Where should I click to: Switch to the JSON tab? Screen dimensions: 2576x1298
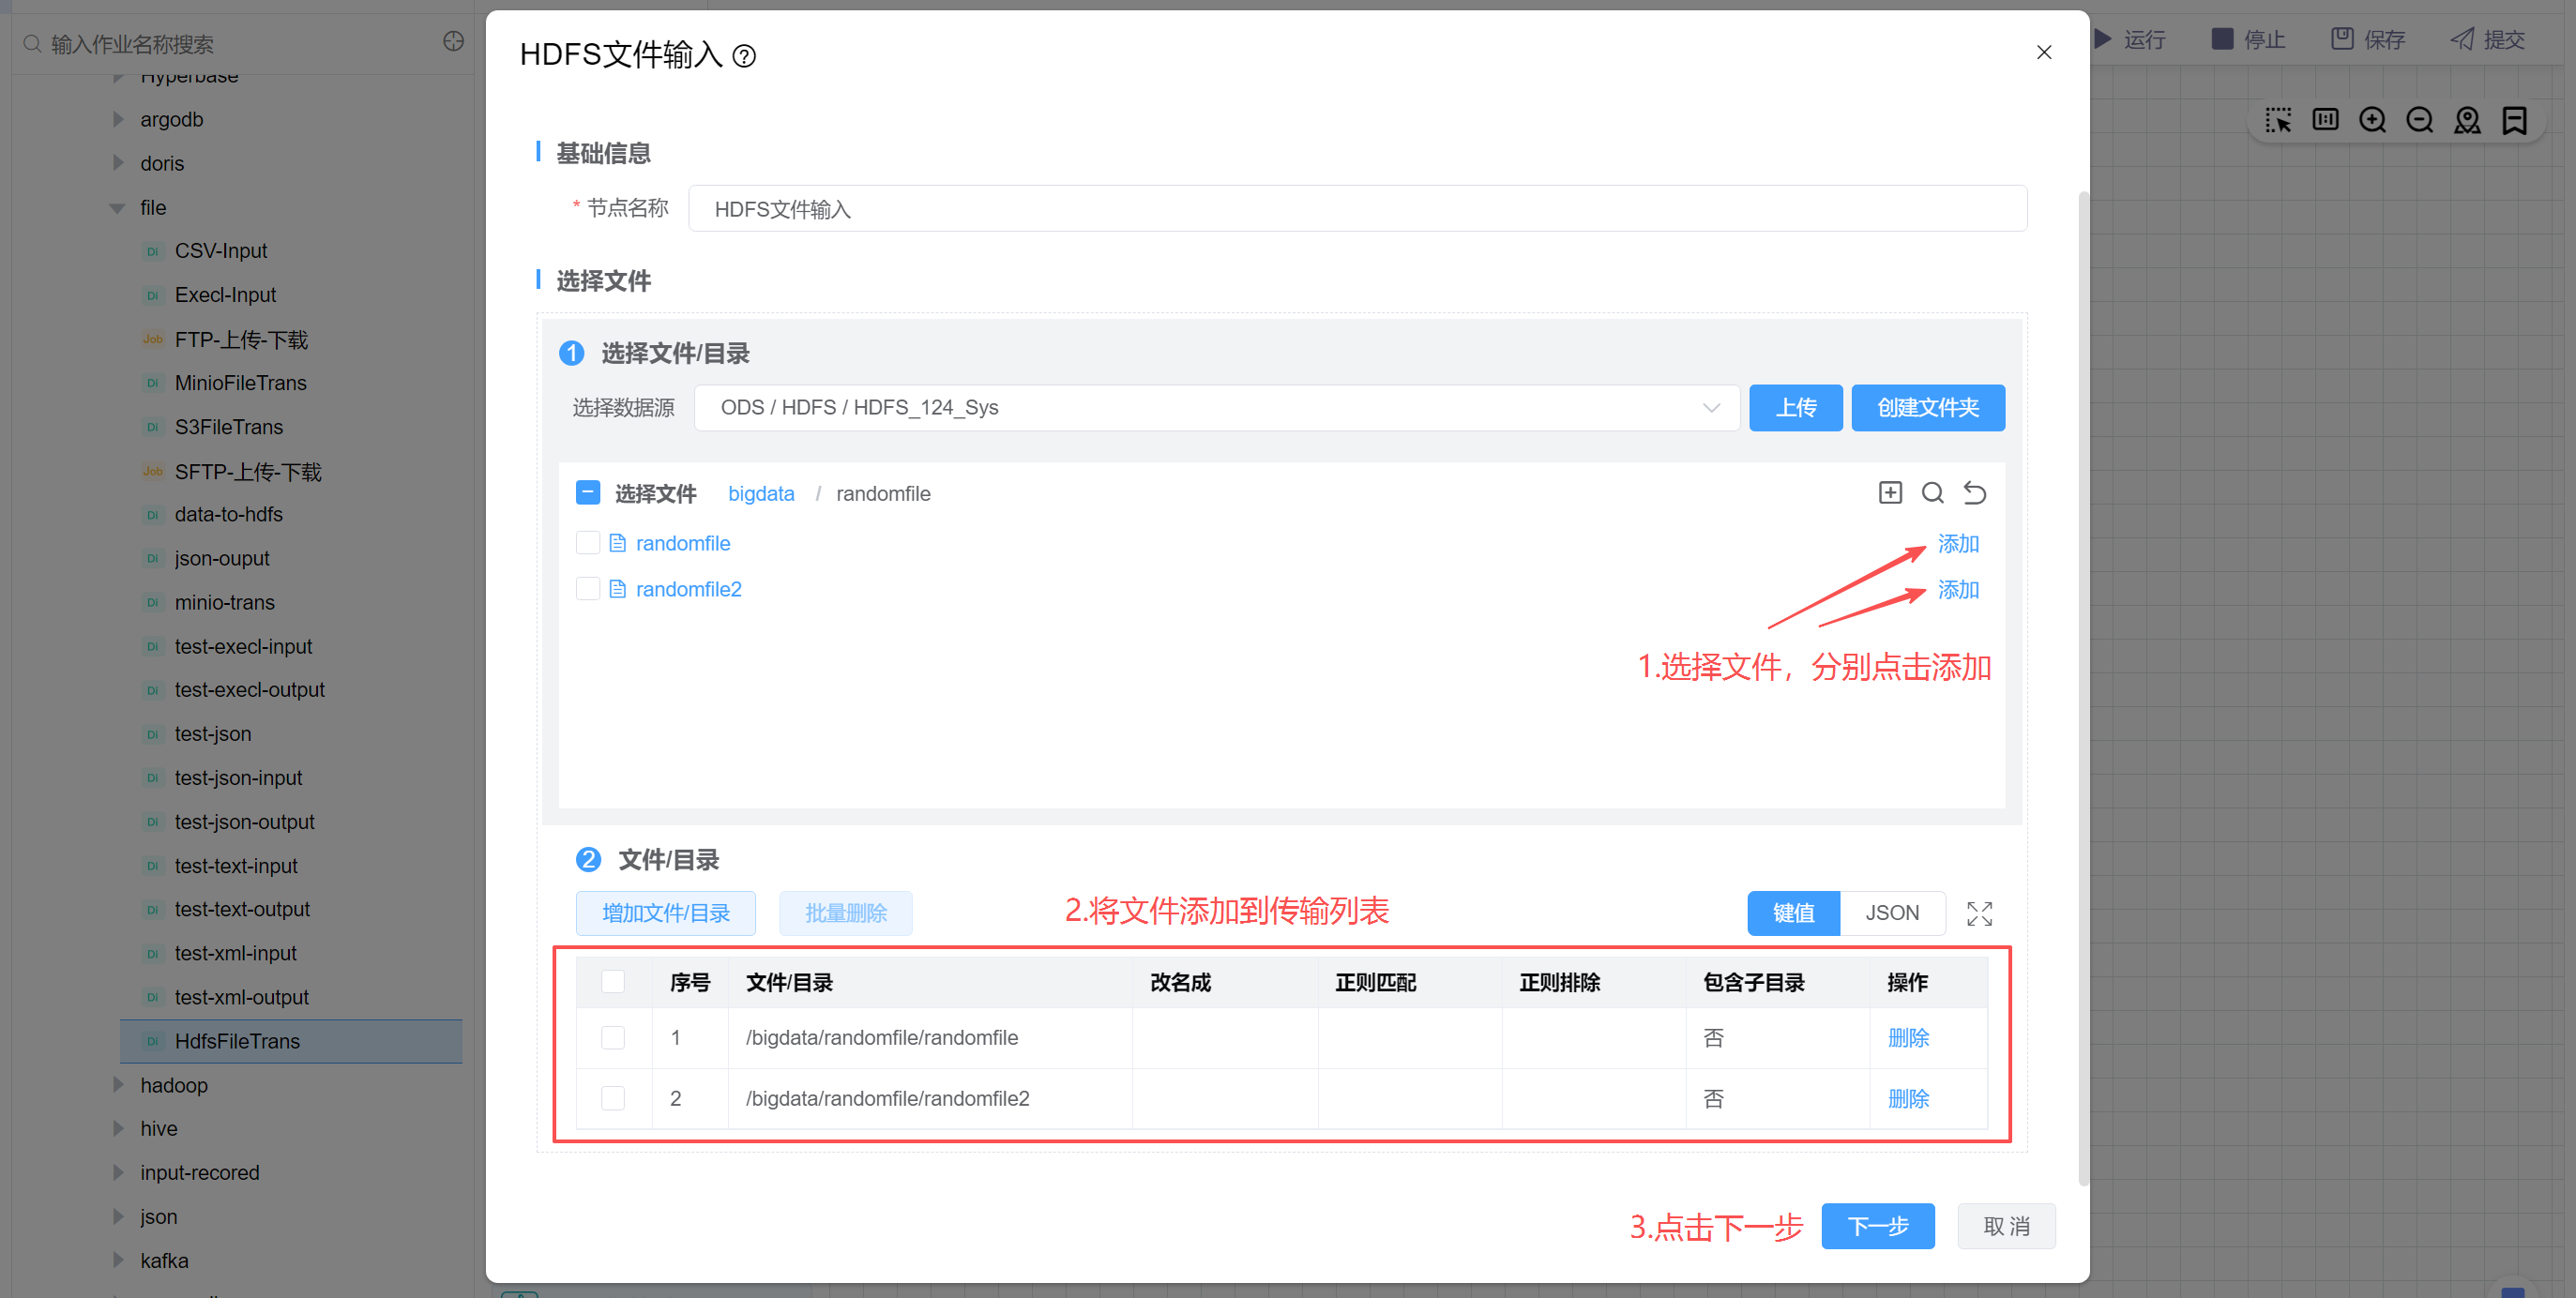[1891, 913]
